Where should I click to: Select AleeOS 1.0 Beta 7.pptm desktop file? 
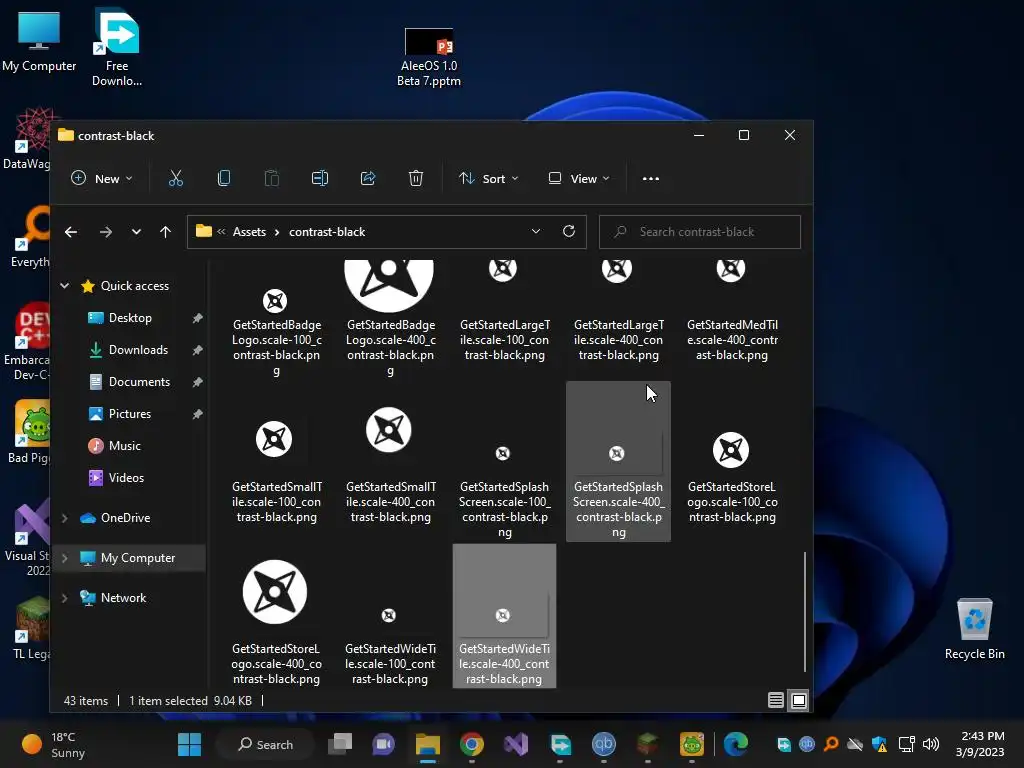(x=429, y=57)
